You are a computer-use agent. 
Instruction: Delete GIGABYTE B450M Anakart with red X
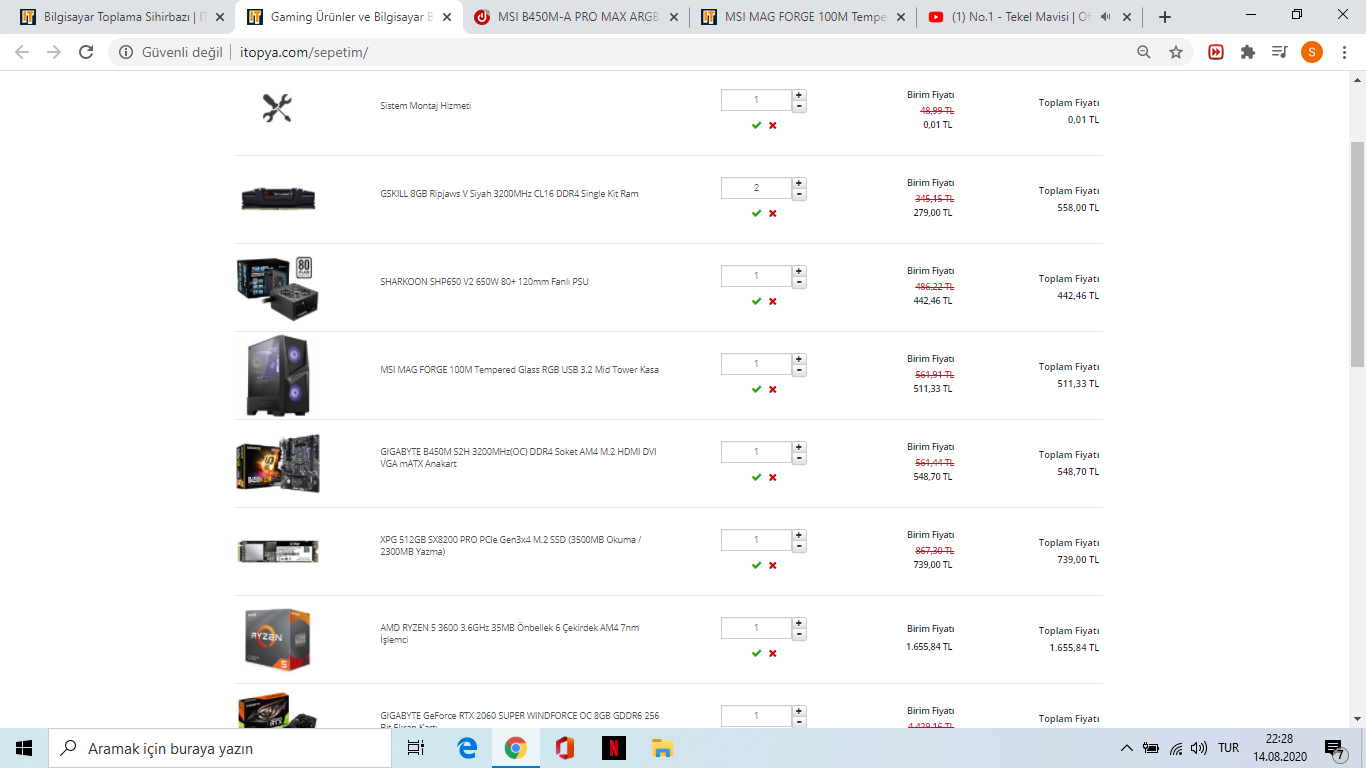[773, 477]
